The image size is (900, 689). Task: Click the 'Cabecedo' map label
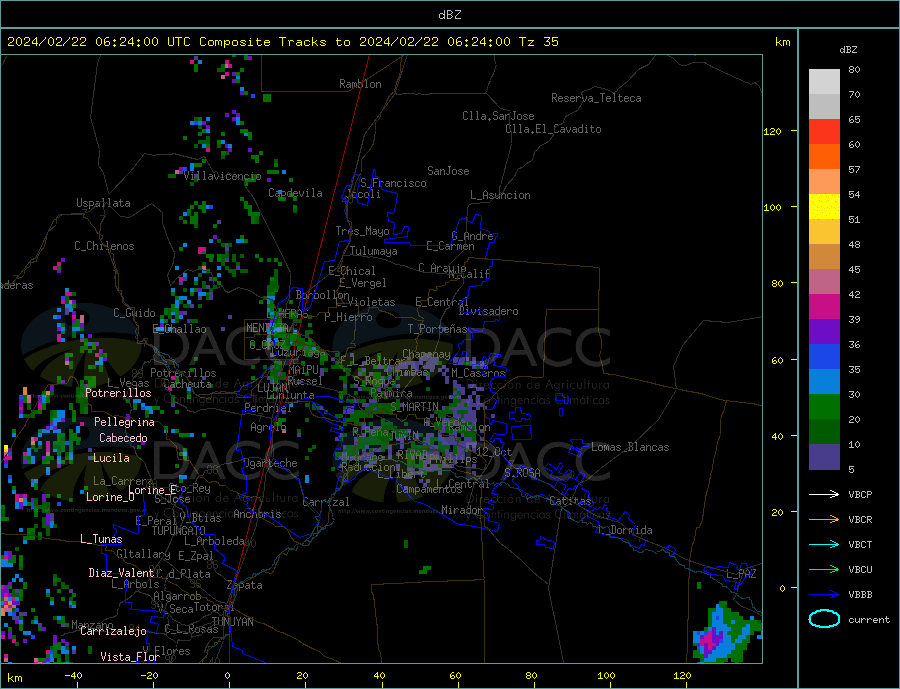(x=123, y=438)
